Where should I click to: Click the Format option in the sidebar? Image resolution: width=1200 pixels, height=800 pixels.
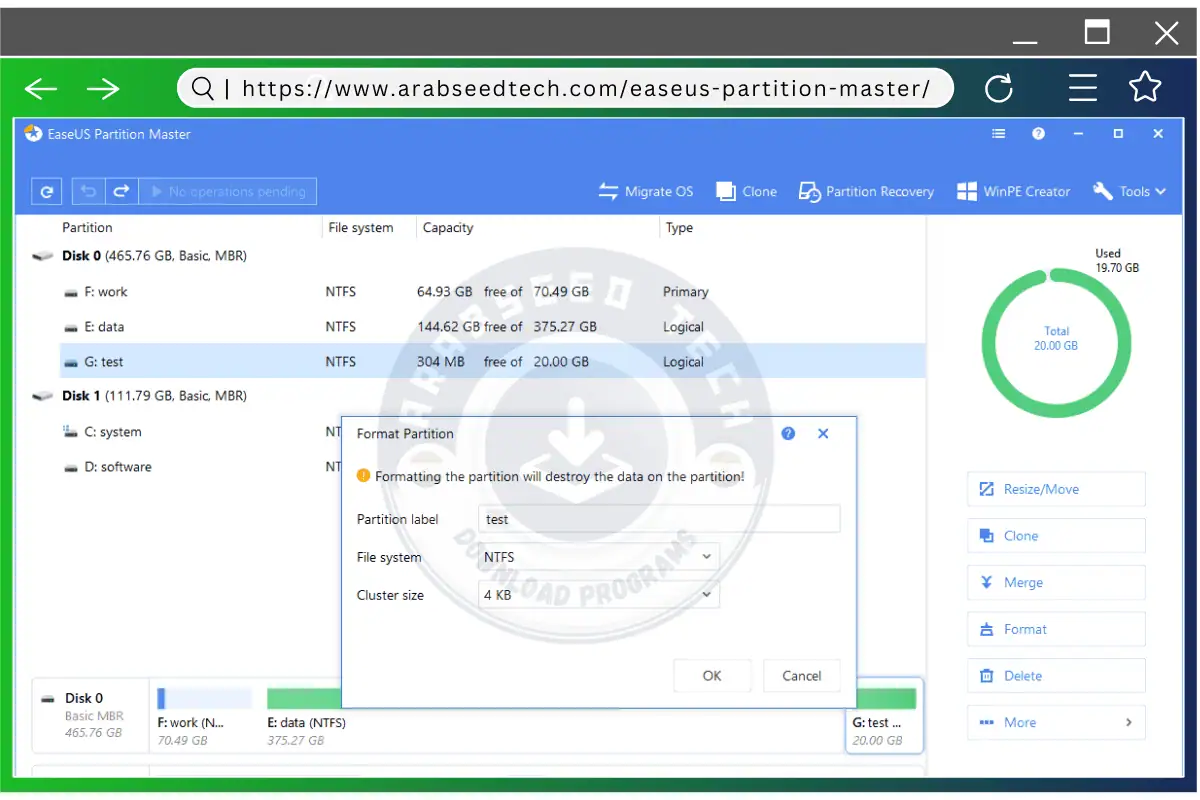1055,629
